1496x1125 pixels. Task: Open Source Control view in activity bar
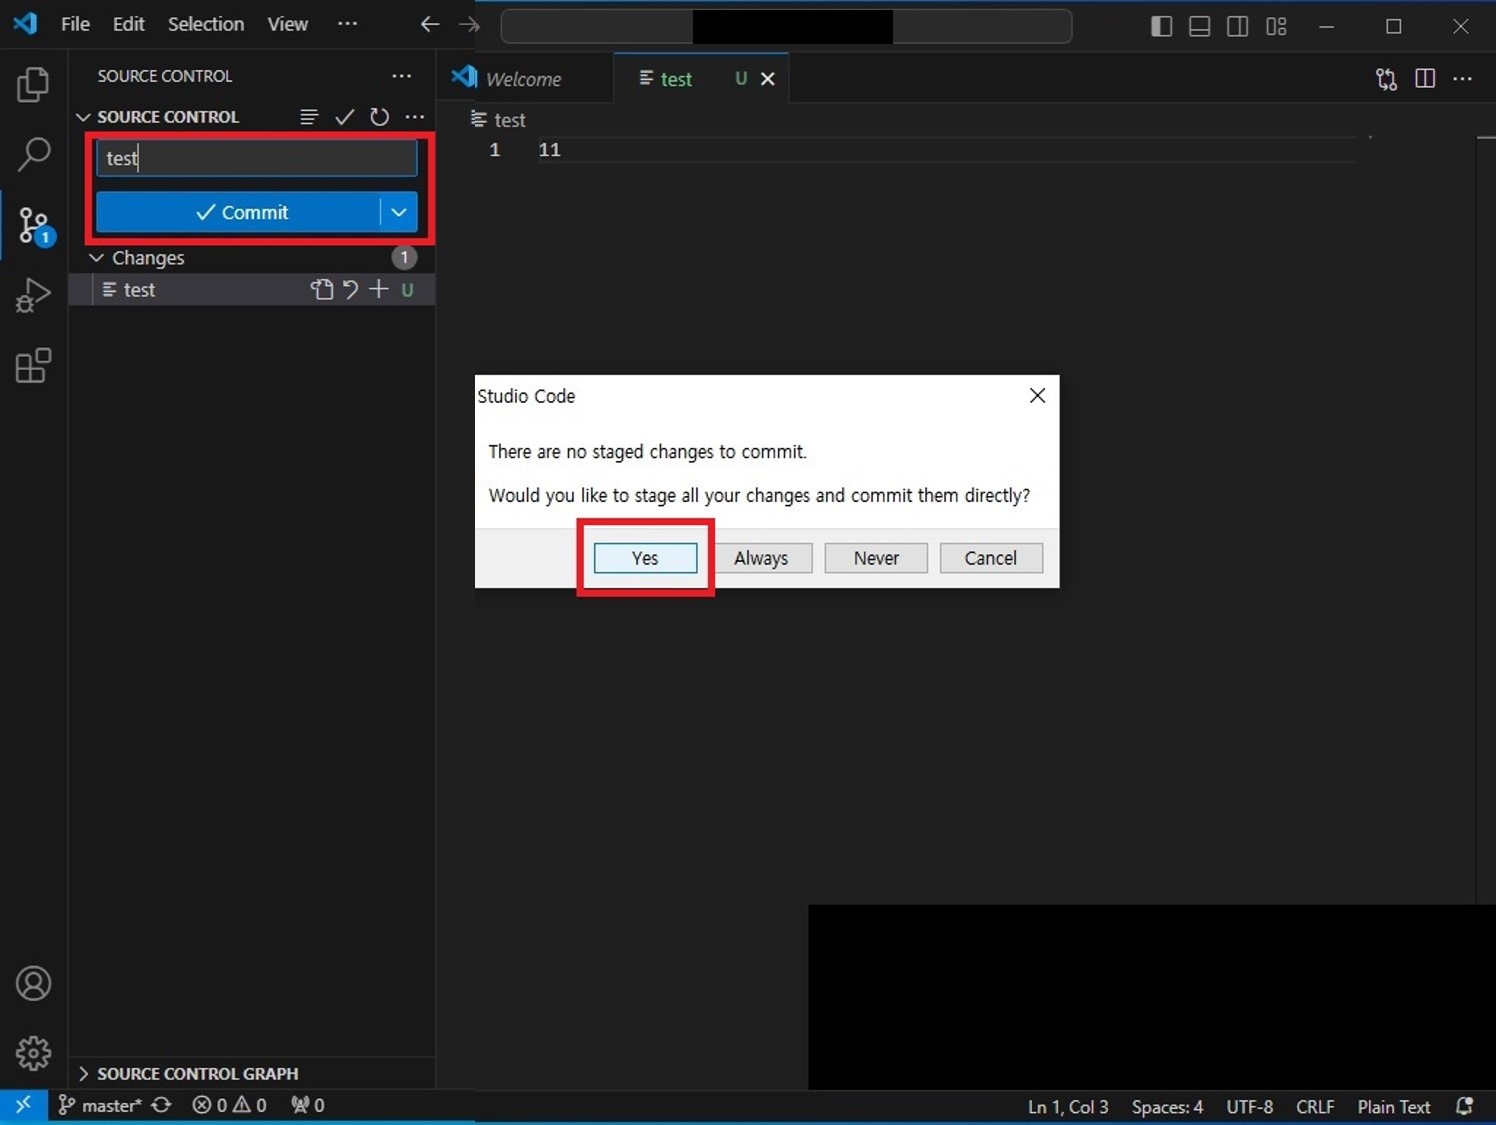pyautogui.click(x=33, y=225)
